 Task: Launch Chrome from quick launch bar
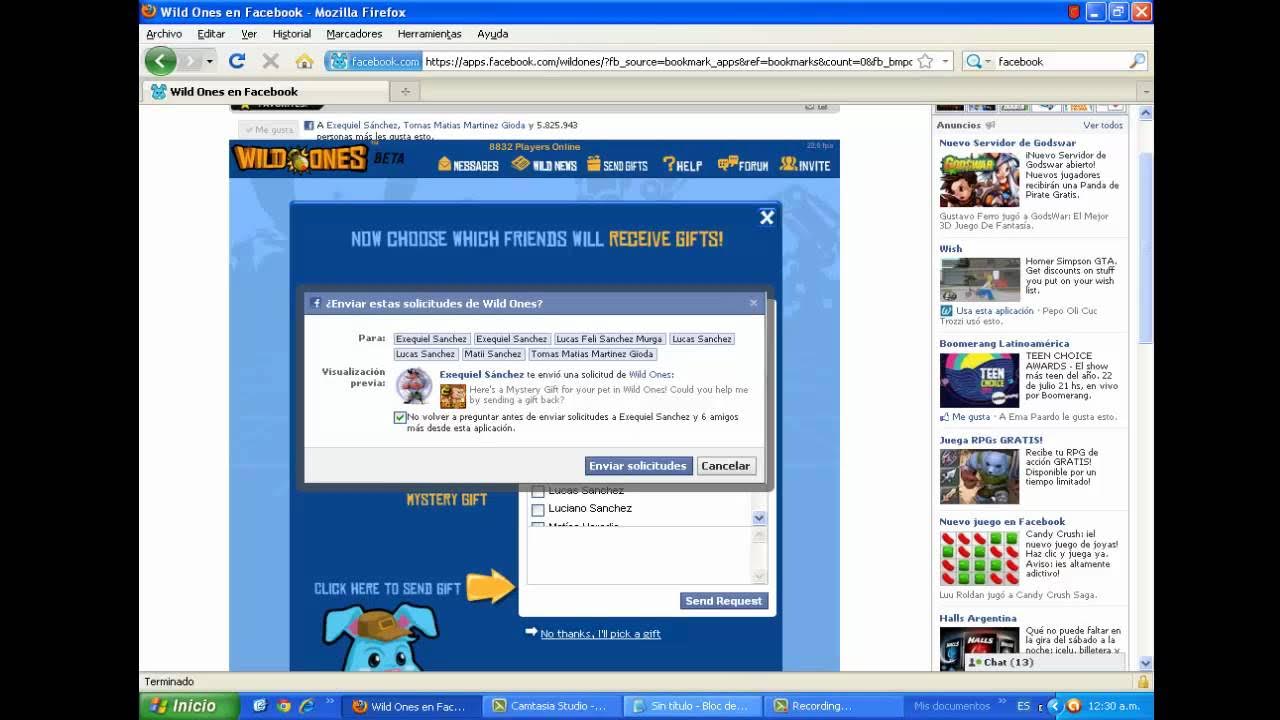(283, 706)
